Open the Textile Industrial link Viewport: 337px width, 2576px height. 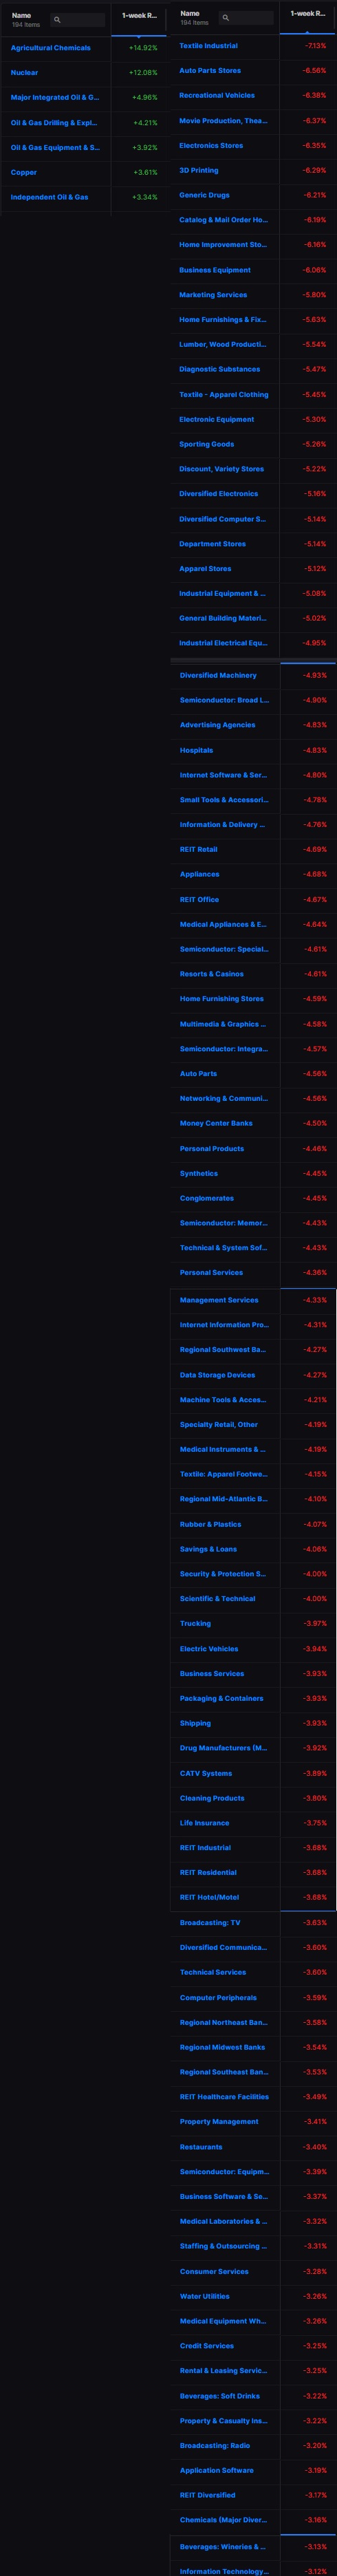tap(208, 46)
